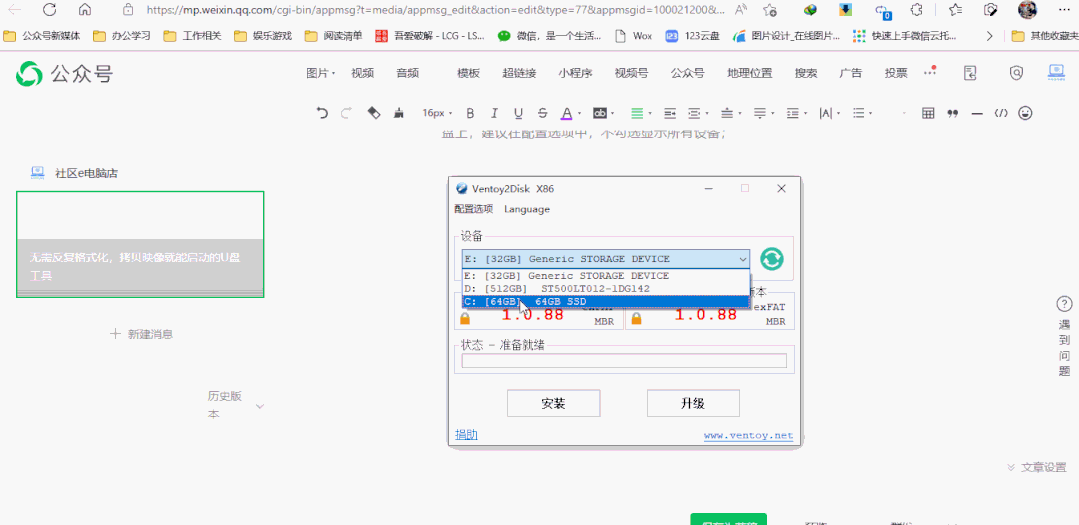This screenshot has height=525, width=1079.
Task: Open the 公众号新媒体 bookmark folder
Action: coord(42,36)
